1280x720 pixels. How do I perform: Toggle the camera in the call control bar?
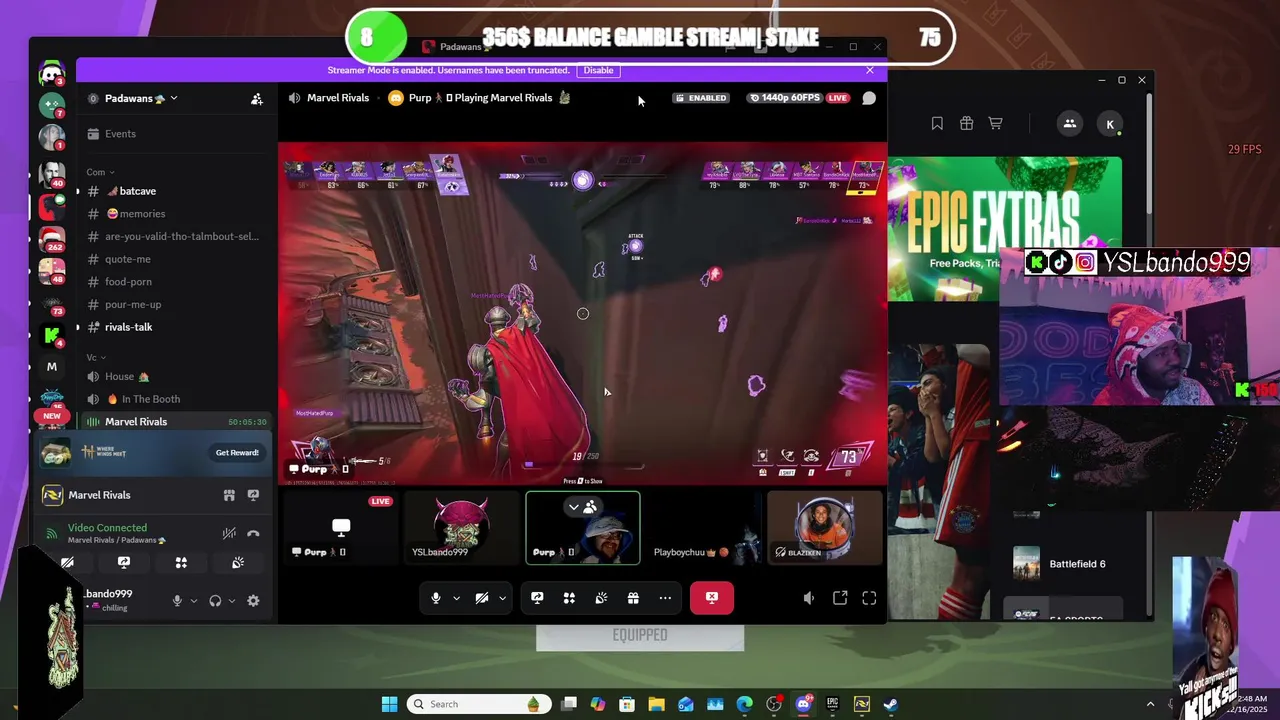[482, 598]
